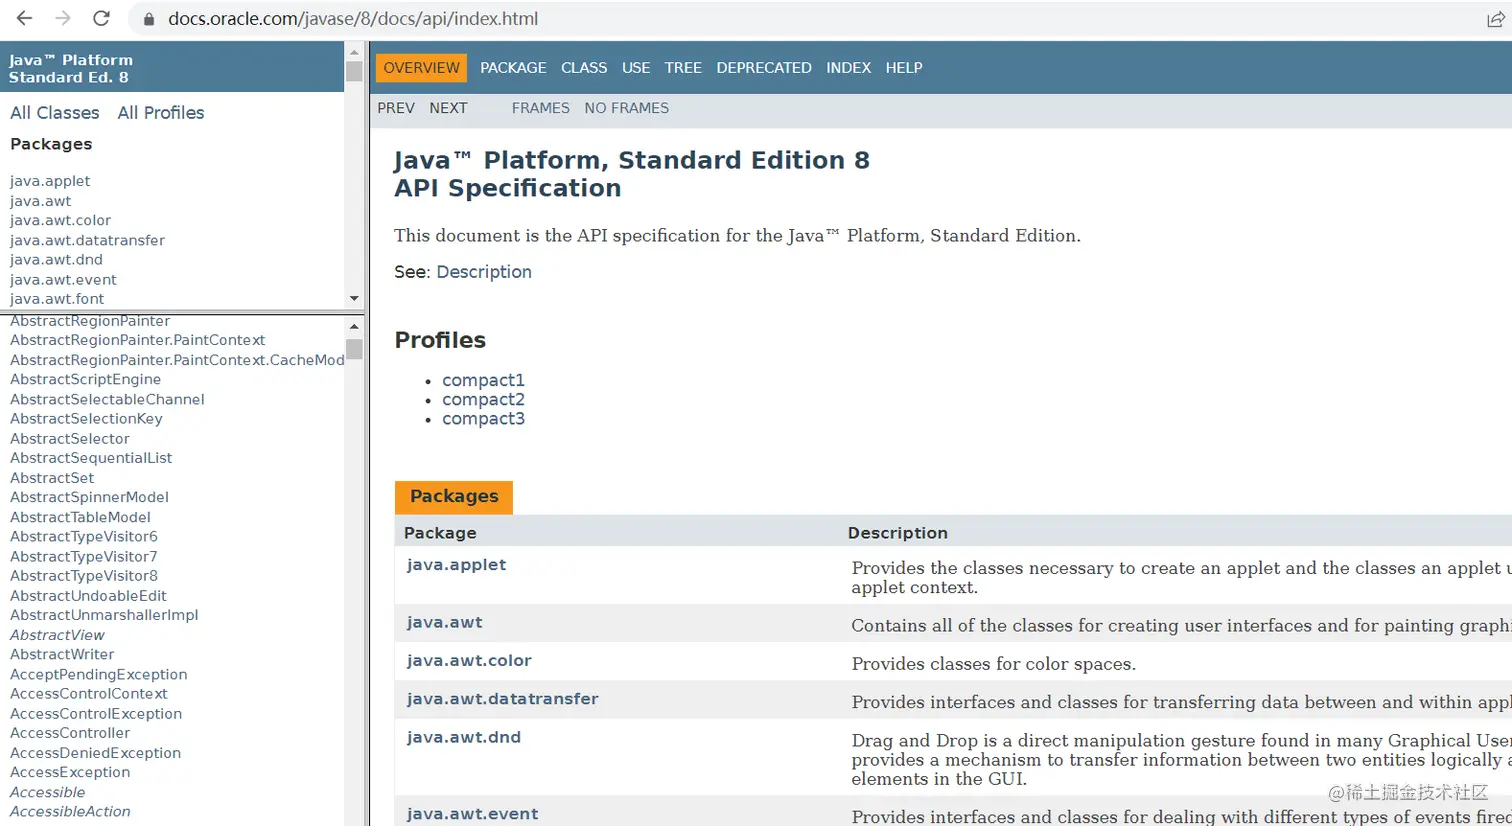The height and width of the screenshot is (826, 1512).
Task: Open the All Profiles link
Action: click(161, 113)
